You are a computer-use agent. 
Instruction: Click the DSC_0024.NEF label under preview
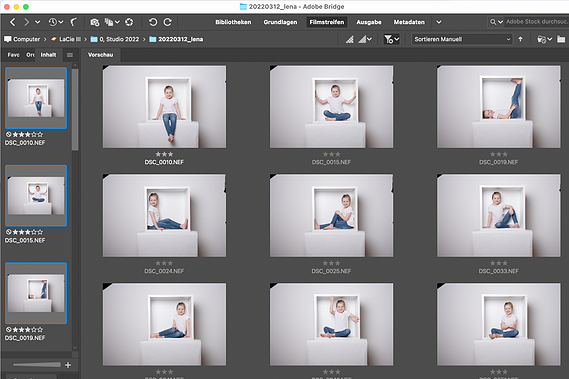click(x=164, y=271)
